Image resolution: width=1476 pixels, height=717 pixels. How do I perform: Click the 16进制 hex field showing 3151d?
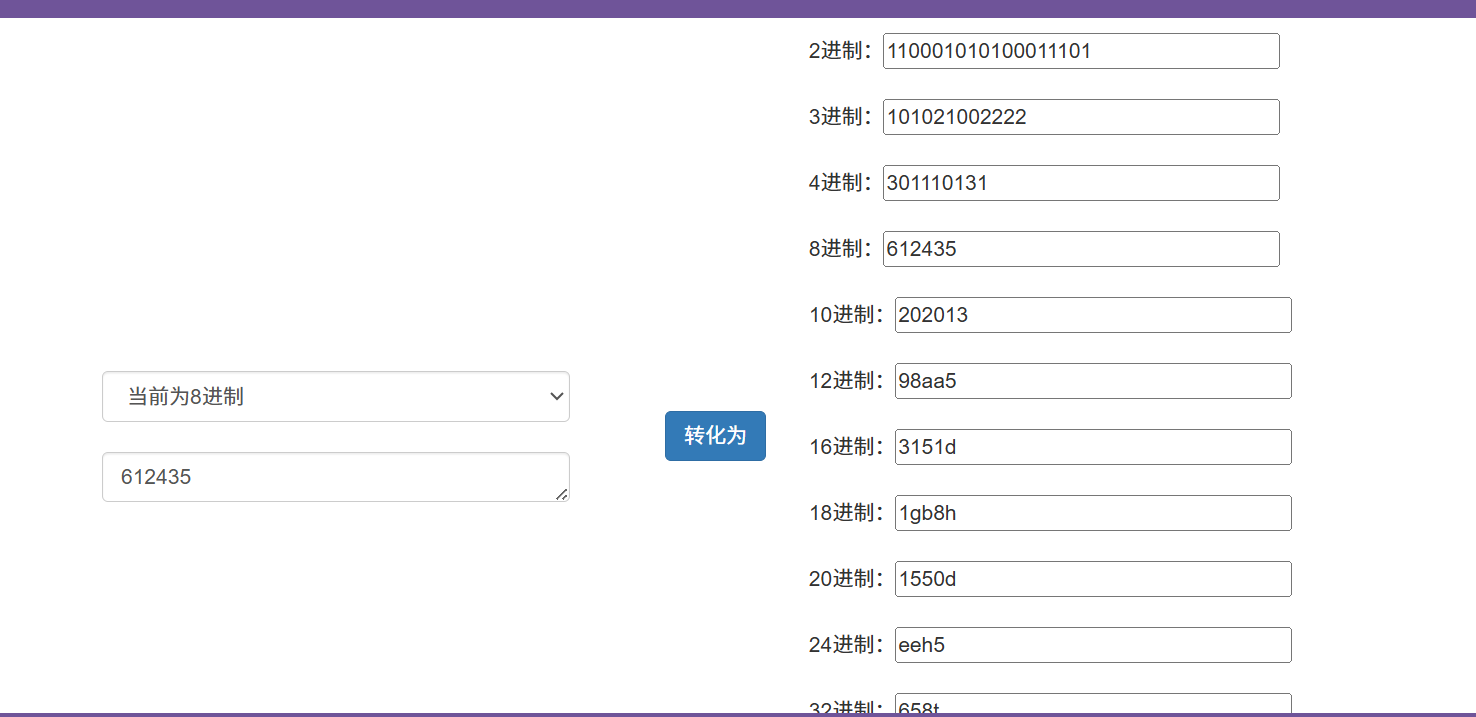pyautogui.click(x=1092, y=447)
